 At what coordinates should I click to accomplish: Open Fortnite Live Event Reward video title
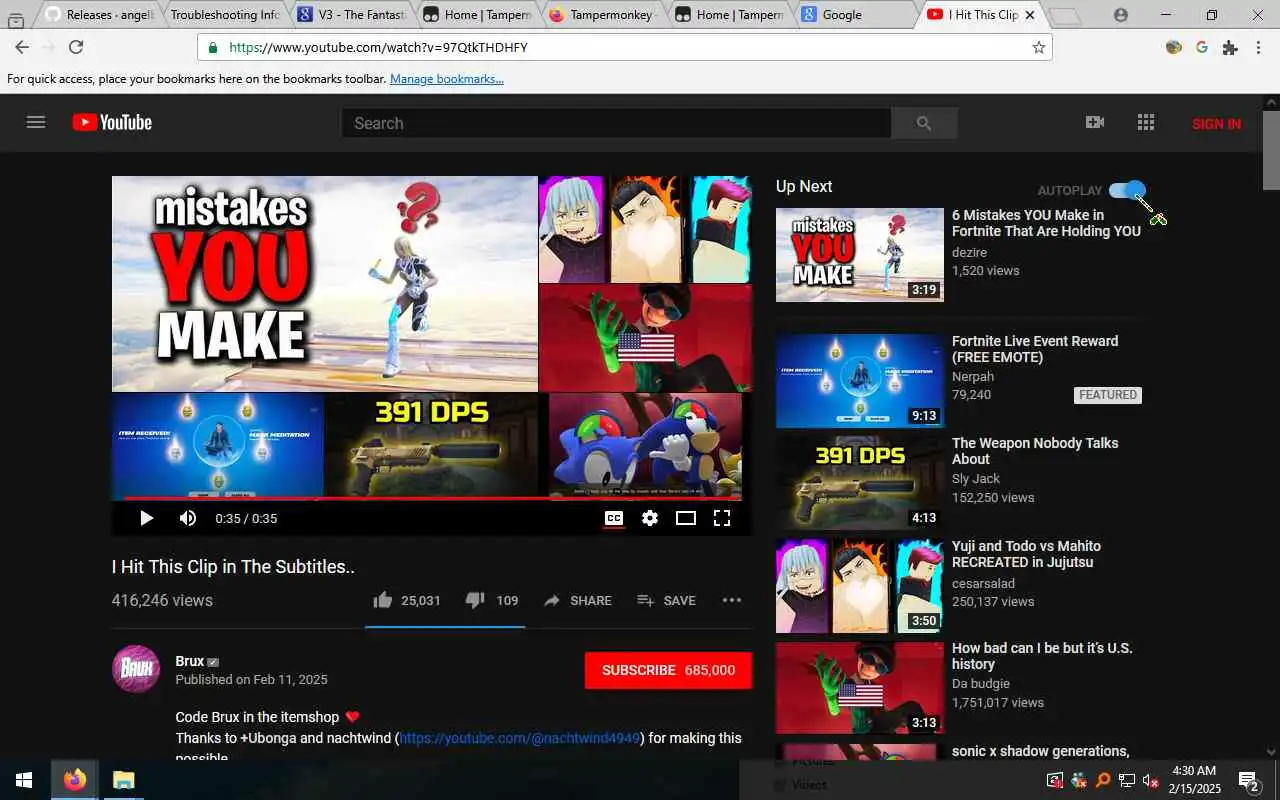pyautogui.click(x=1035, y=349)
